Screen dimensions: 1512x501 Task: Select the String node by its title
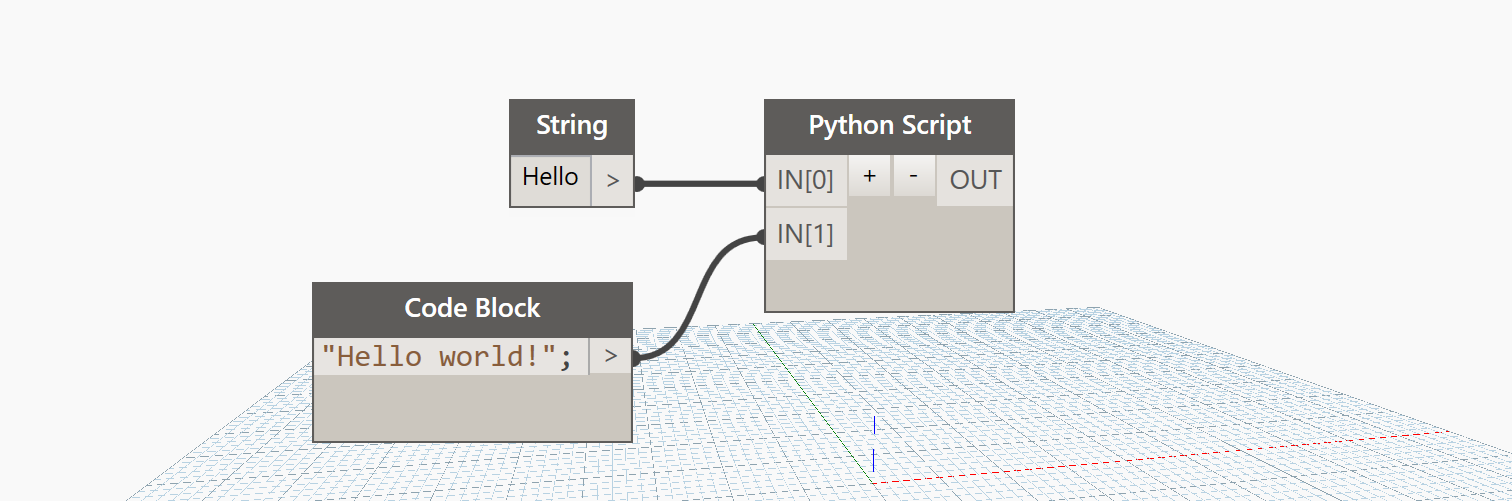[x=572, y=125]
